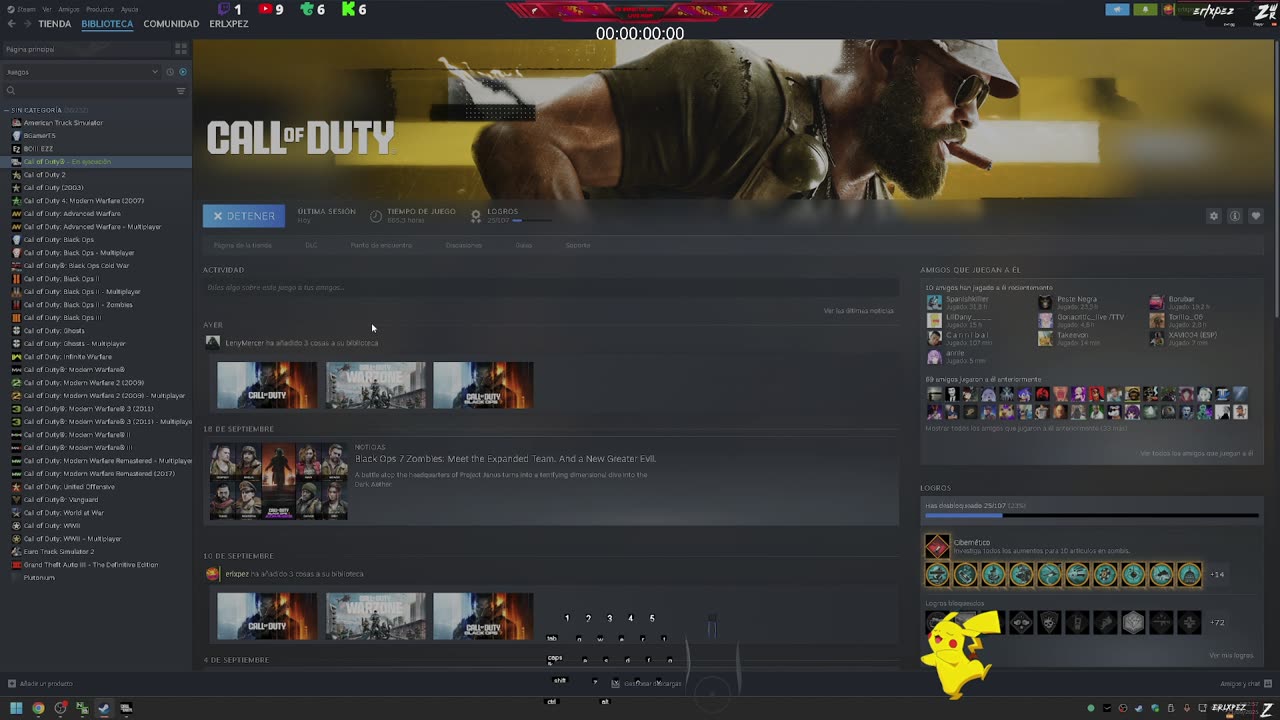1280x720 pixels.
Task: Open the Discusiones link
Action: tap(463, 245)
